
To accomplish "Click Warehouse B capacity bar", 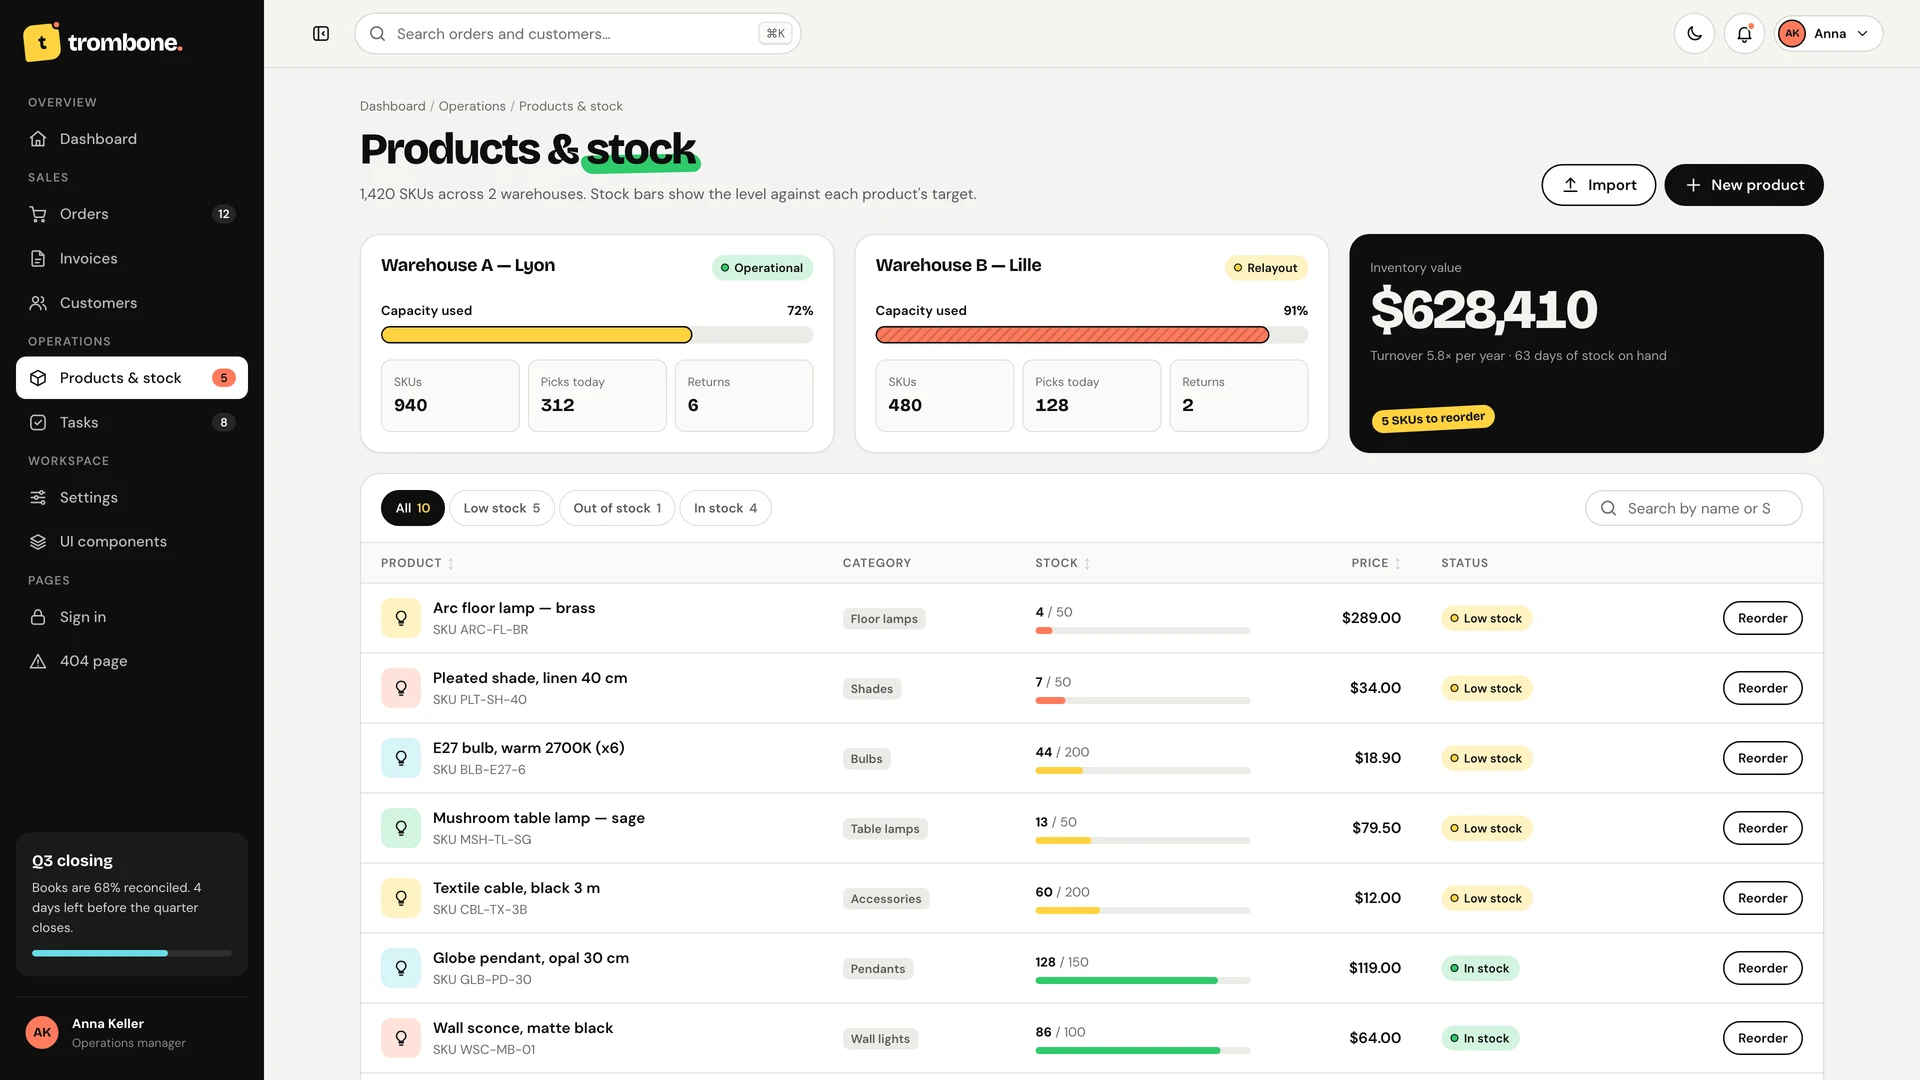I will (x=1091, y=335).
